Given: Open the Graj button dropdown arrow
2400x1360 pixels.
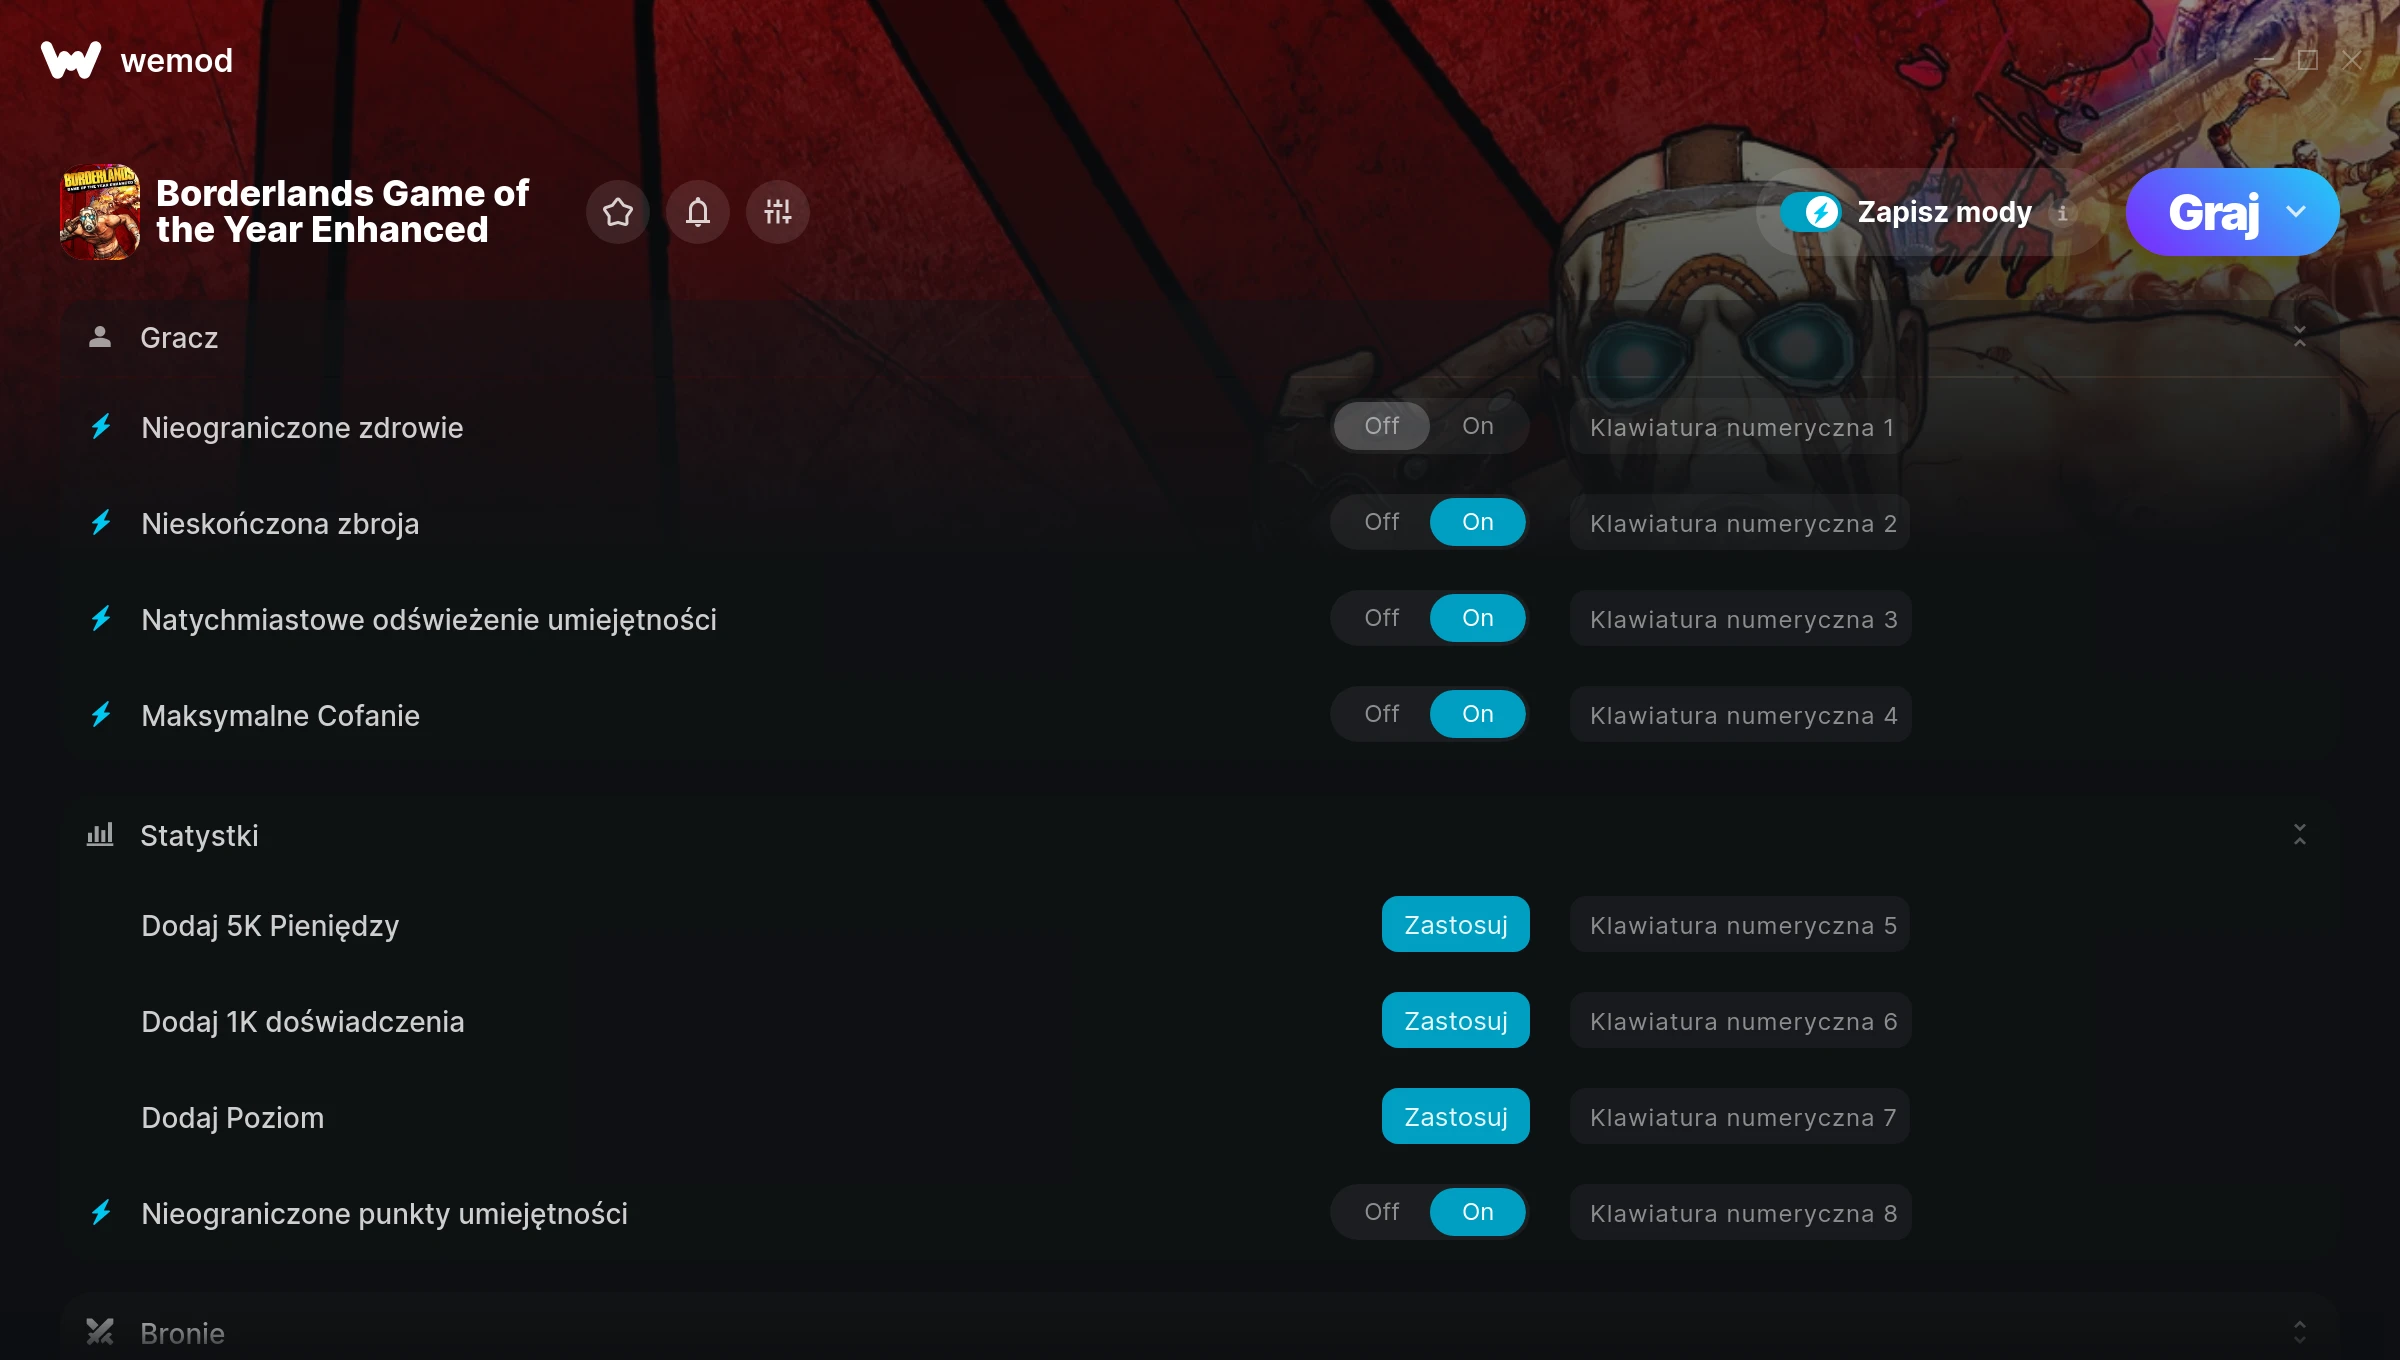Looking at the screenshot, I should 2297,212.
